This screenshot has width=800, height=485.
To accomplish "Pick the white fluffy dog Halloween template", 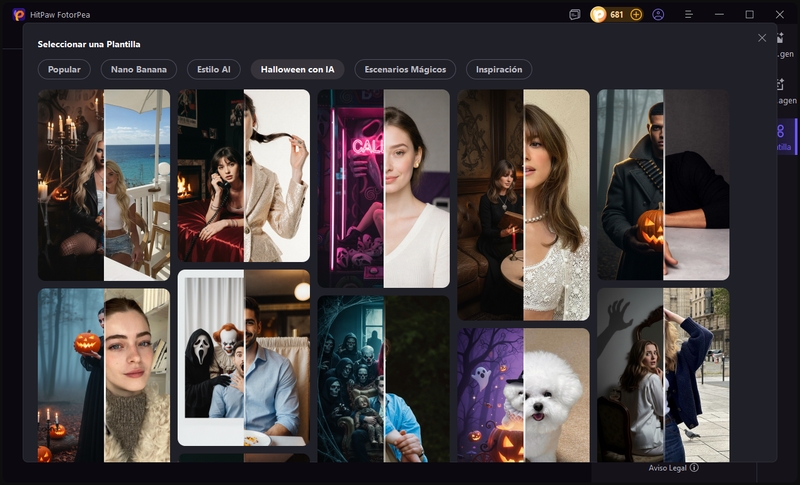I will pyautogui.click(x=523, y=394).
